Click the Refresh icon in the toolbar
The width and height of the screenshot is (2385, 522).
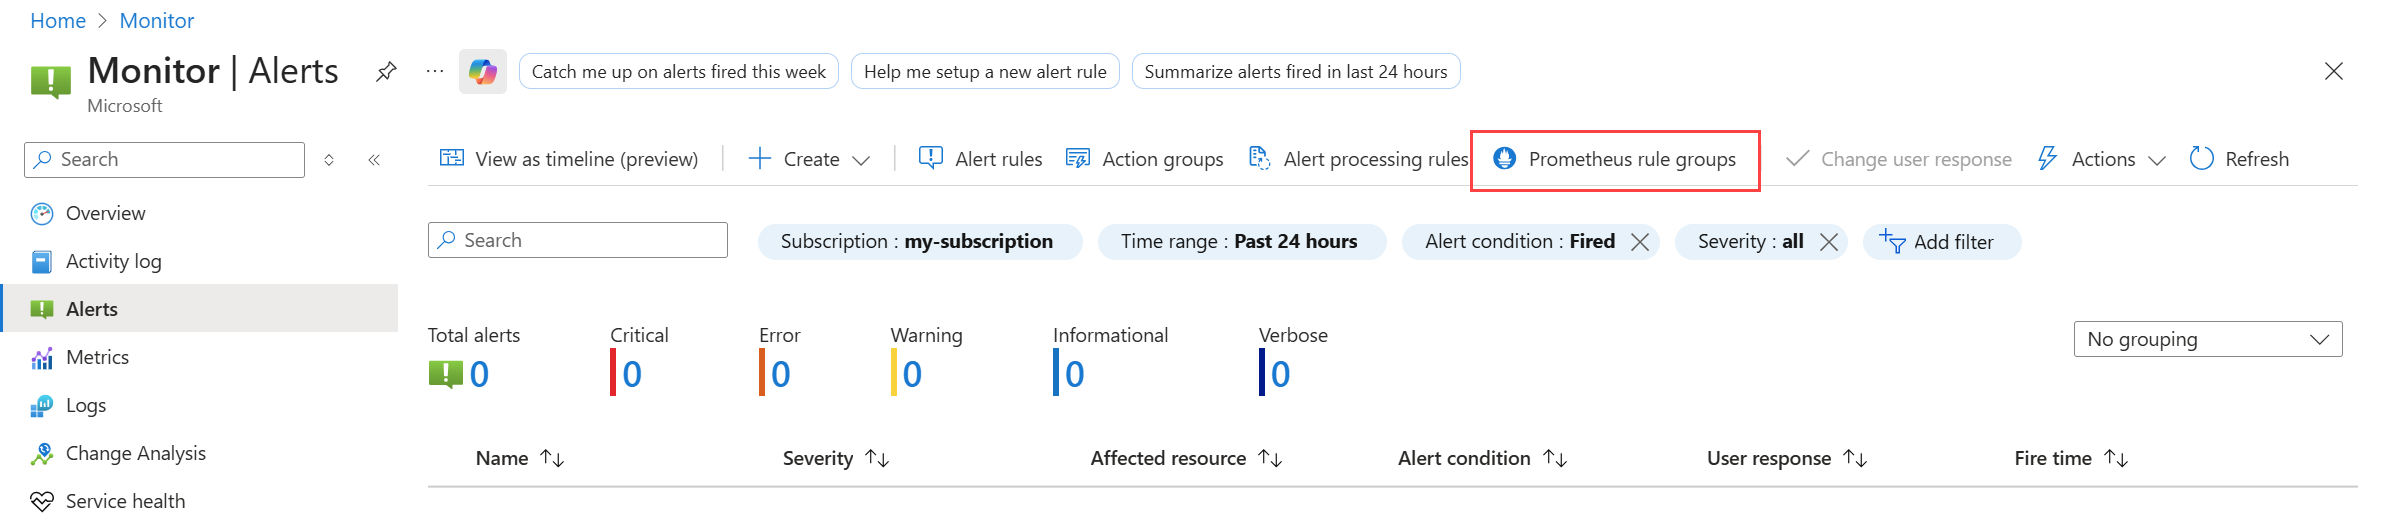point(2201,159)
